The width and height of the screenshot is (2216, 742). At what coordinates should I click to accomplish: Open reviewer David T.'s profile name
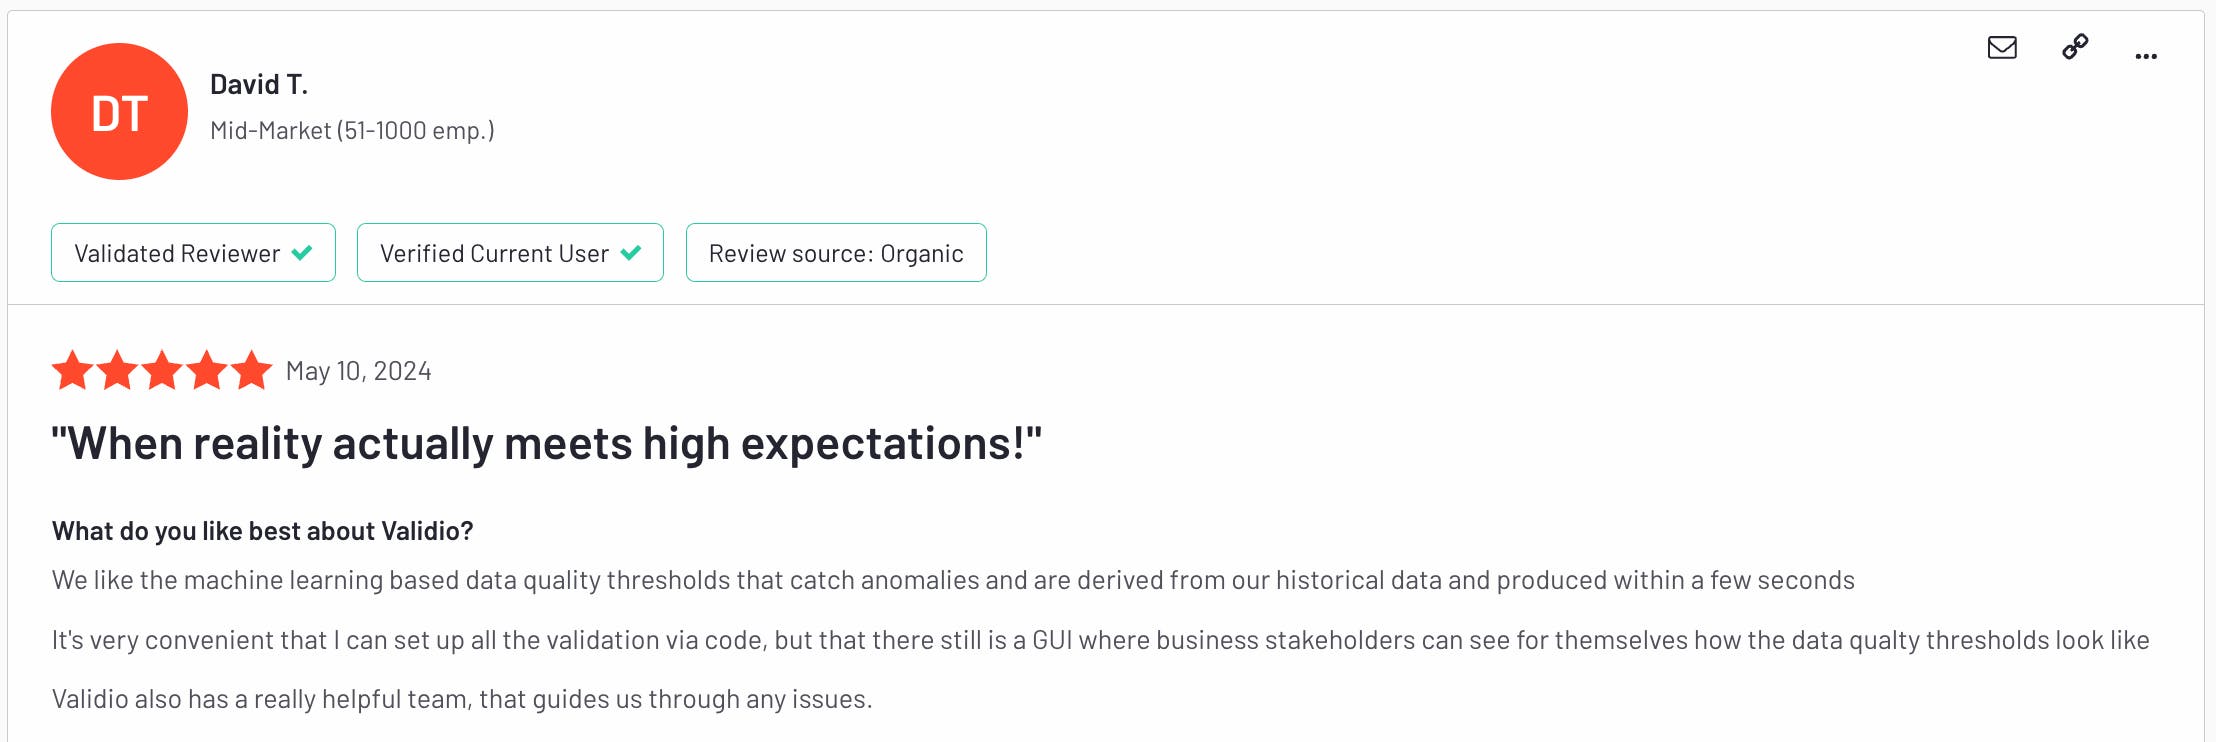(259, 85)
